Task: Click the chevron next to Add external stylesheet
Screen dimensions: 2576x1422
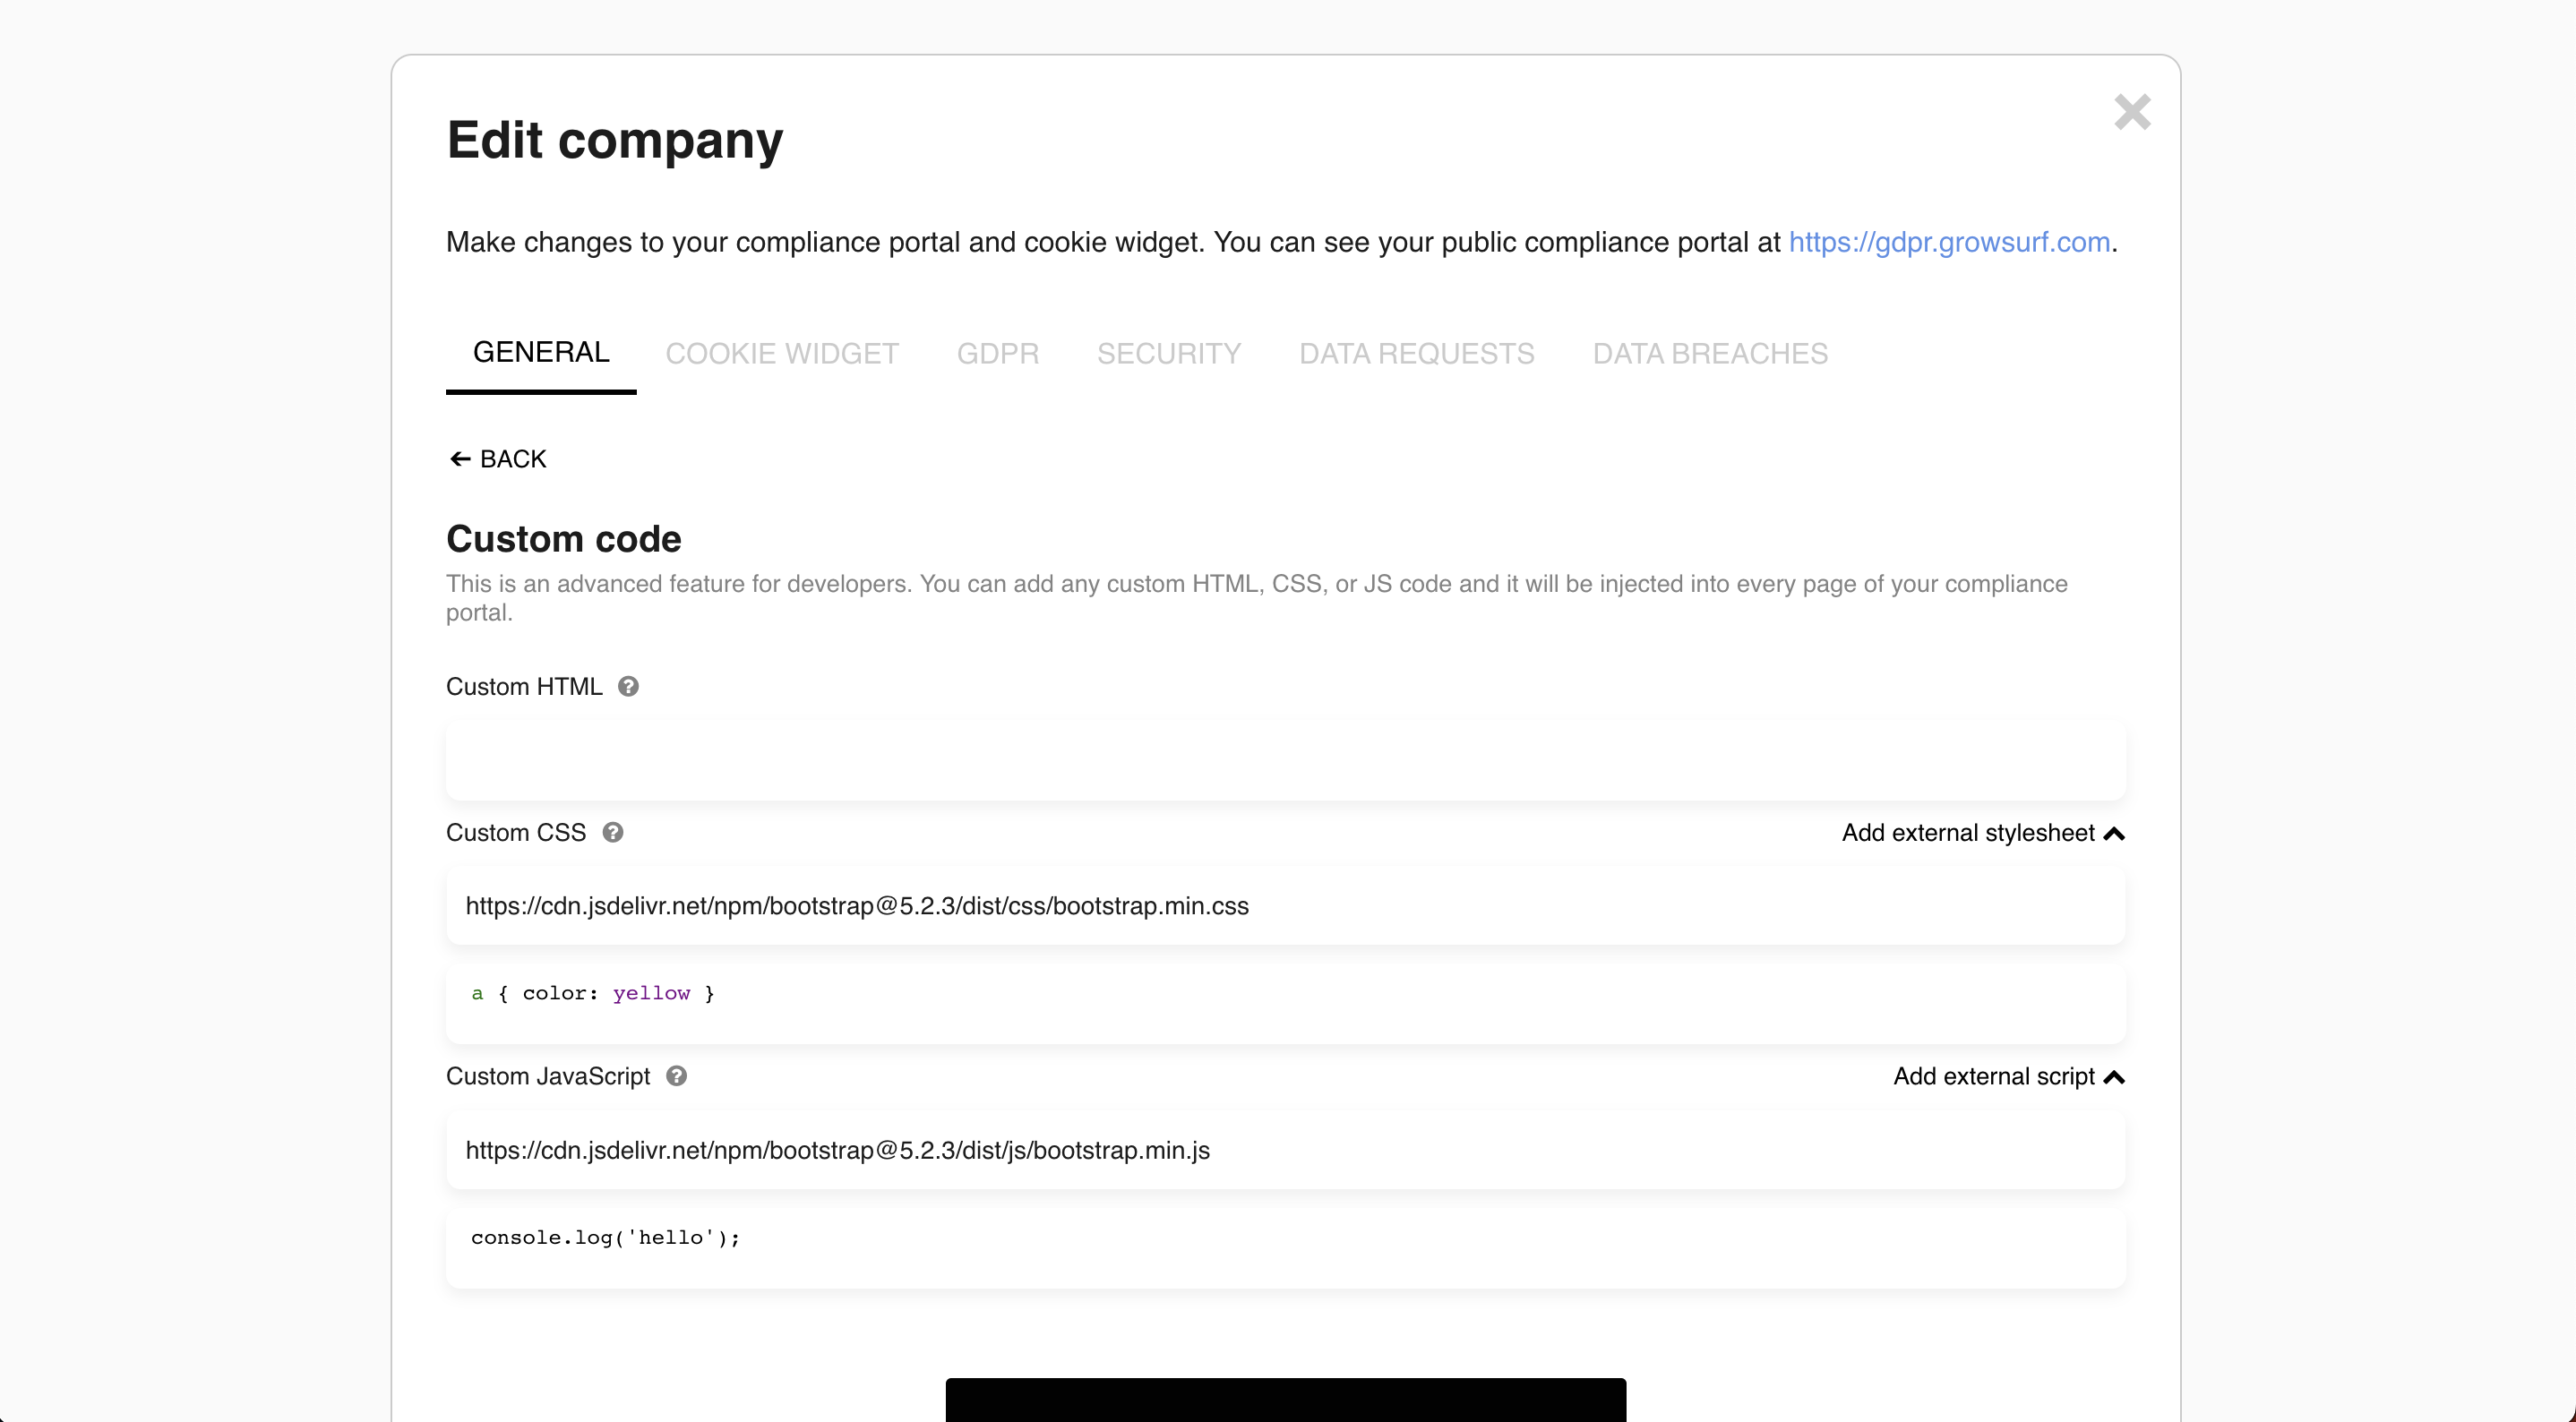Action: coord(2114,834)
